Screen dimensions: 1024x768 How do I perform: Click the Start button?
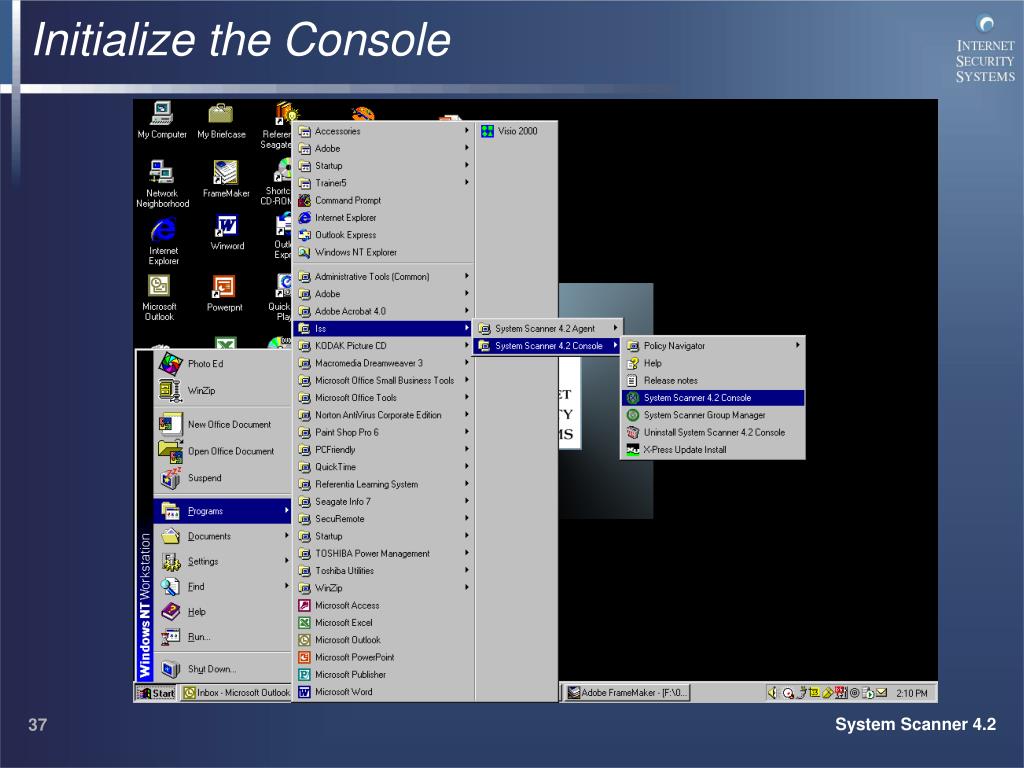point(156,693)
